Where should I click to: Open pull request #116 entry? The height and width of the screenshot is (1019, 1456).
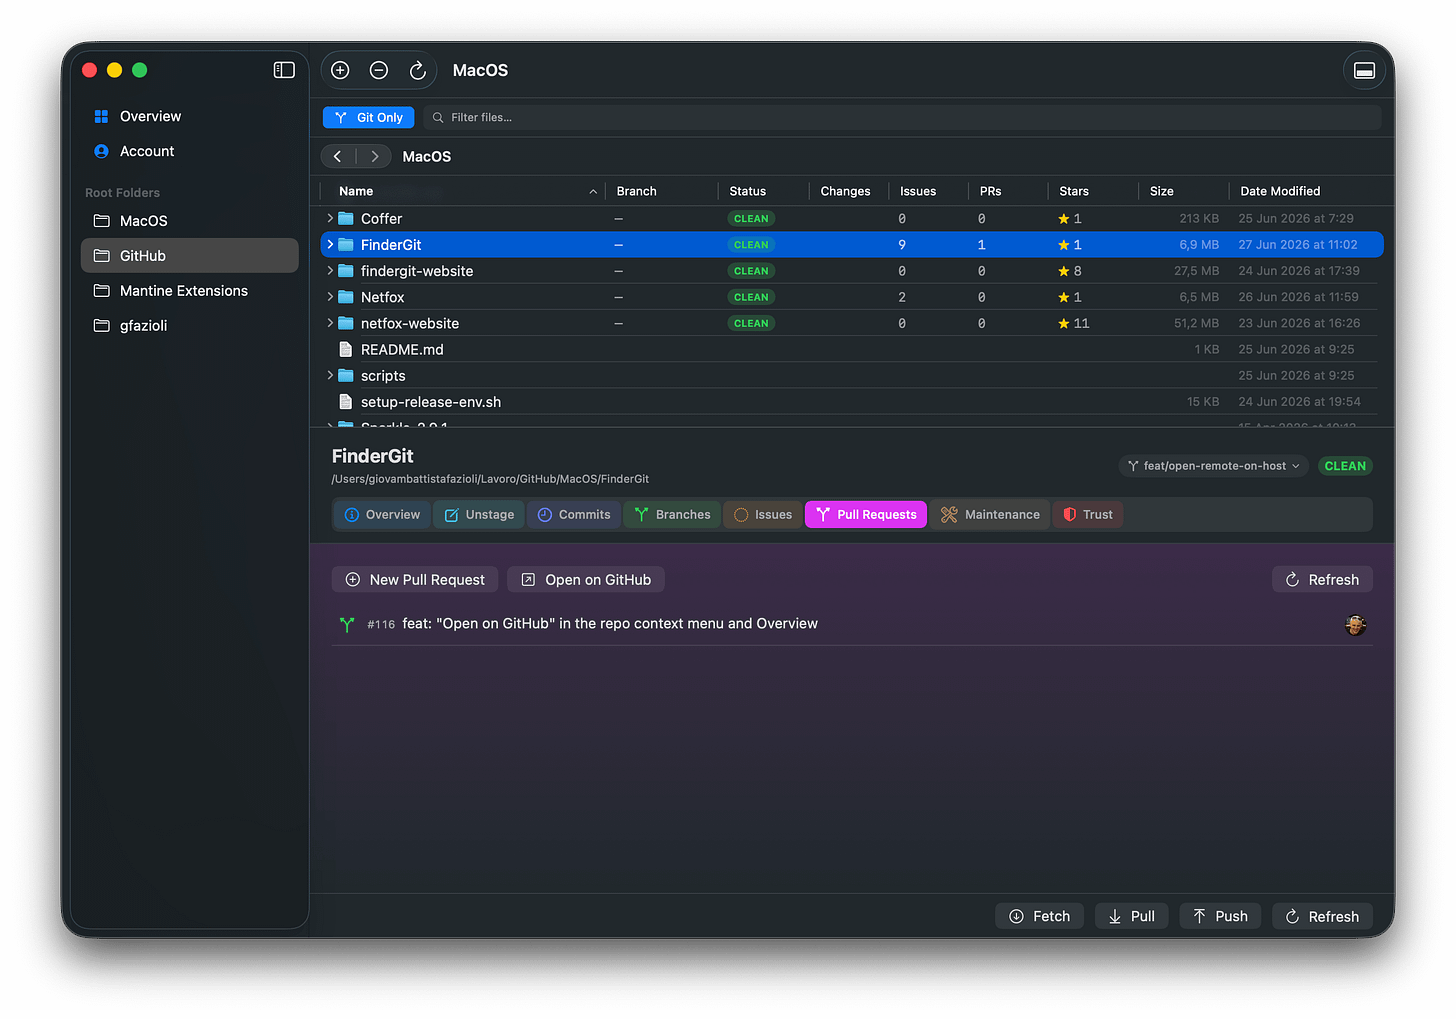point(852,624)
